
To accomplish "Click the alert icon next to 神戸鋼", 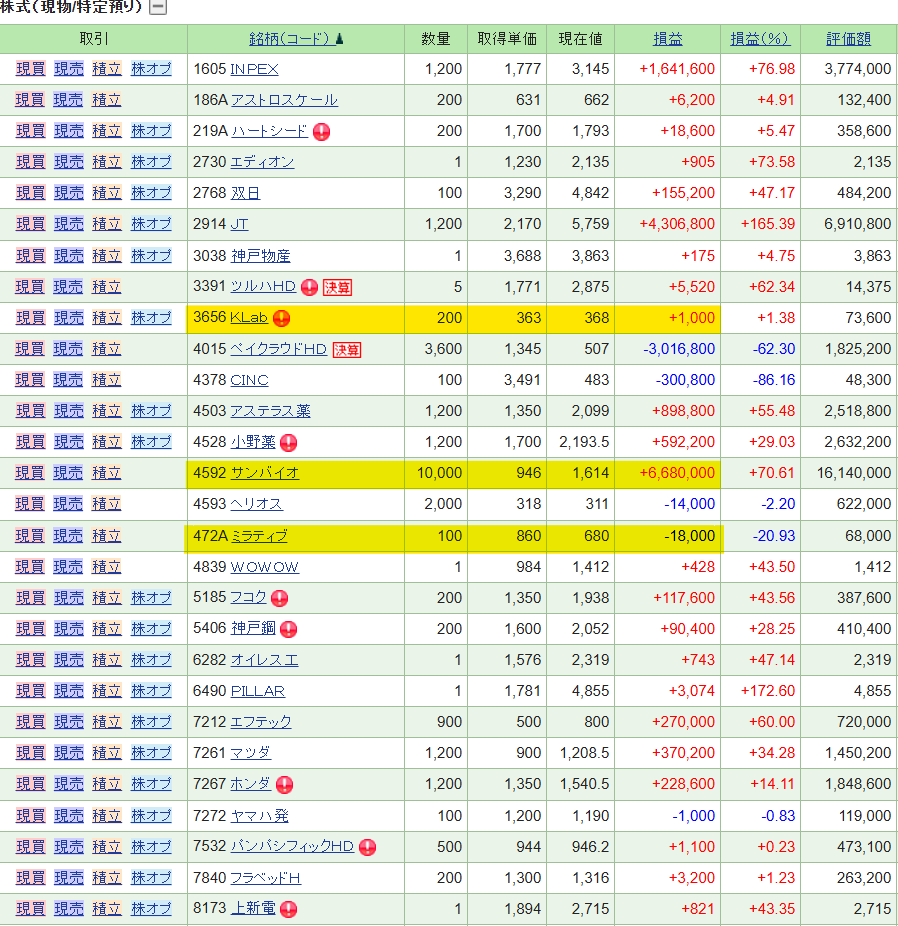I will click(289, 629).
